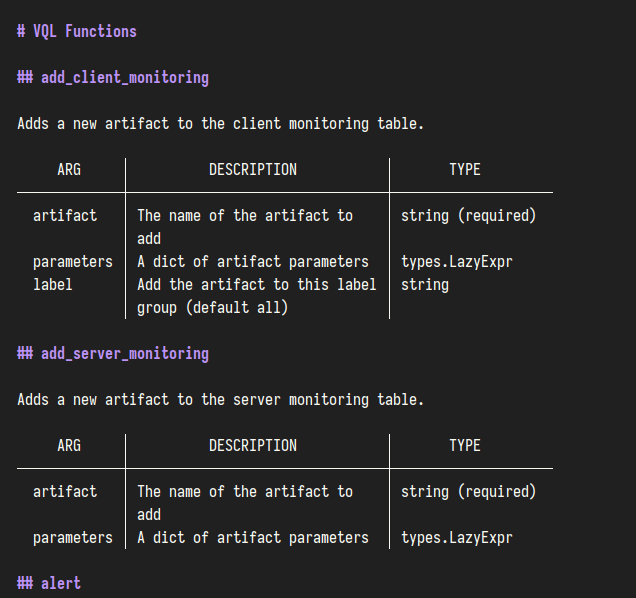Click ARG column header in first table
Viewport: 636px width, 598px height.
[69, 170]
